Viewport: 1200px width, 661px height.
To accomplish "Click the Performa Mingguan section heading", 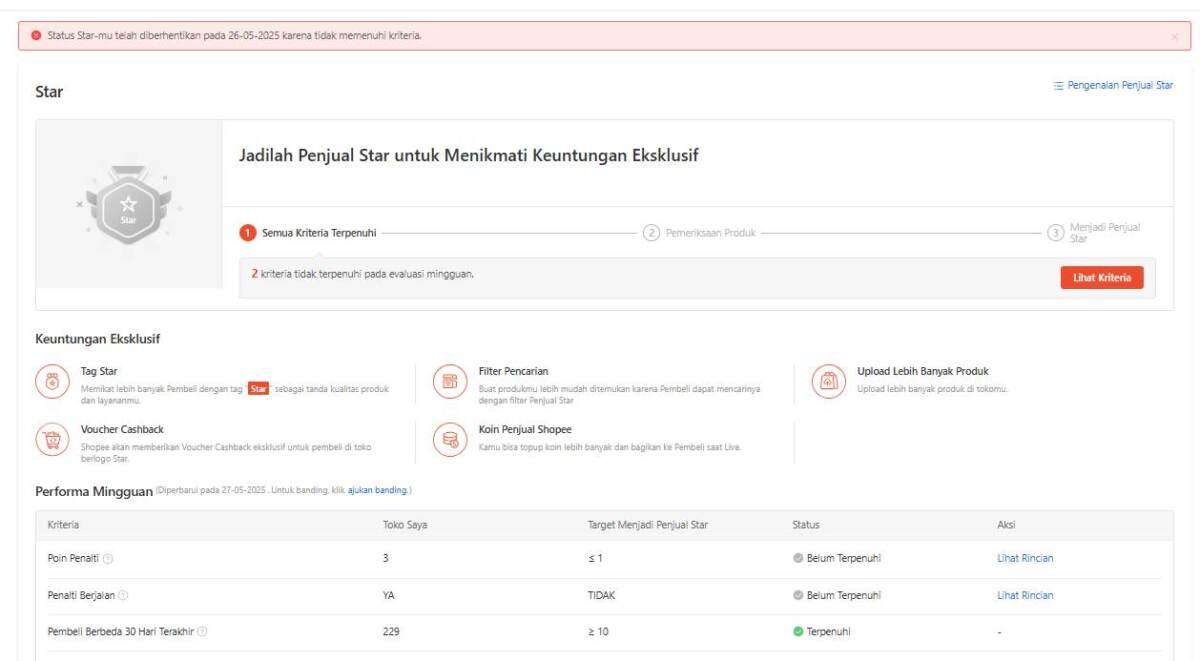I will pyautogui.click(x=92, y=490).
